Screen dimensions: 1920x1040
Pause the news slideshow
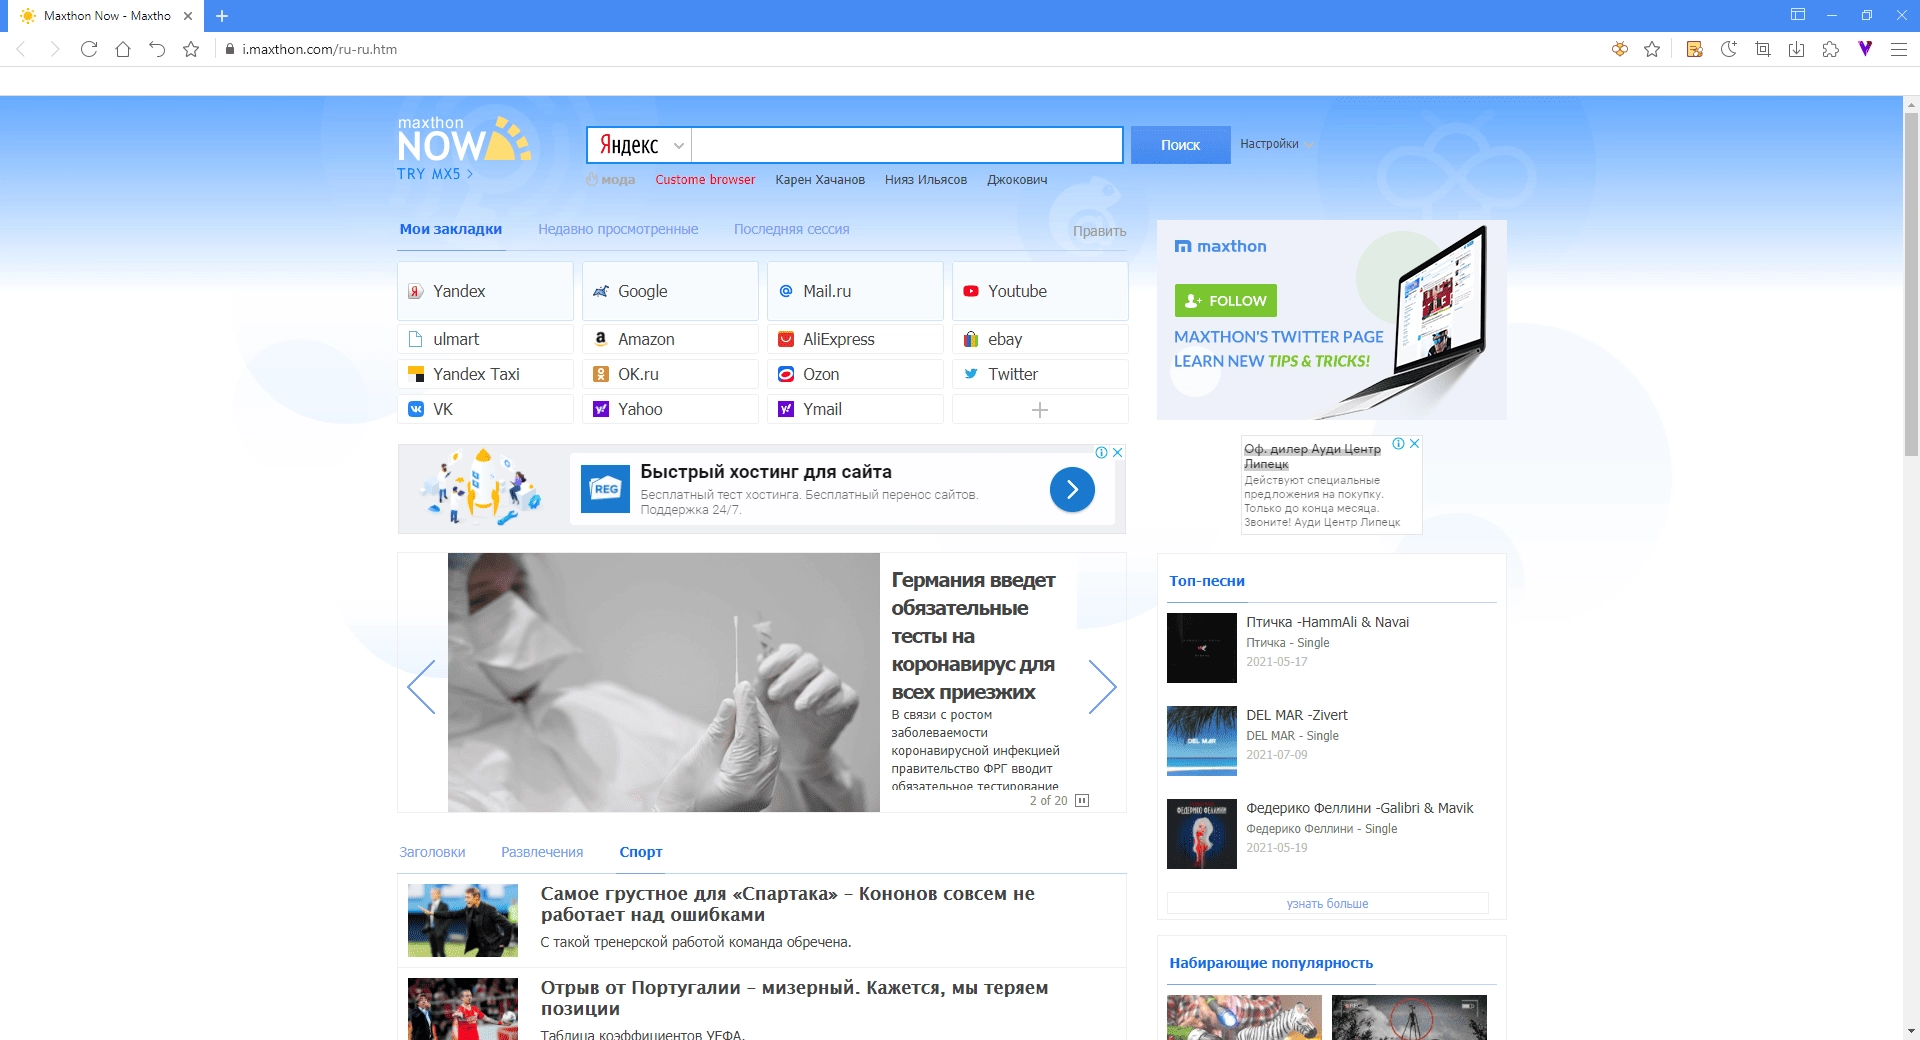1082,801
